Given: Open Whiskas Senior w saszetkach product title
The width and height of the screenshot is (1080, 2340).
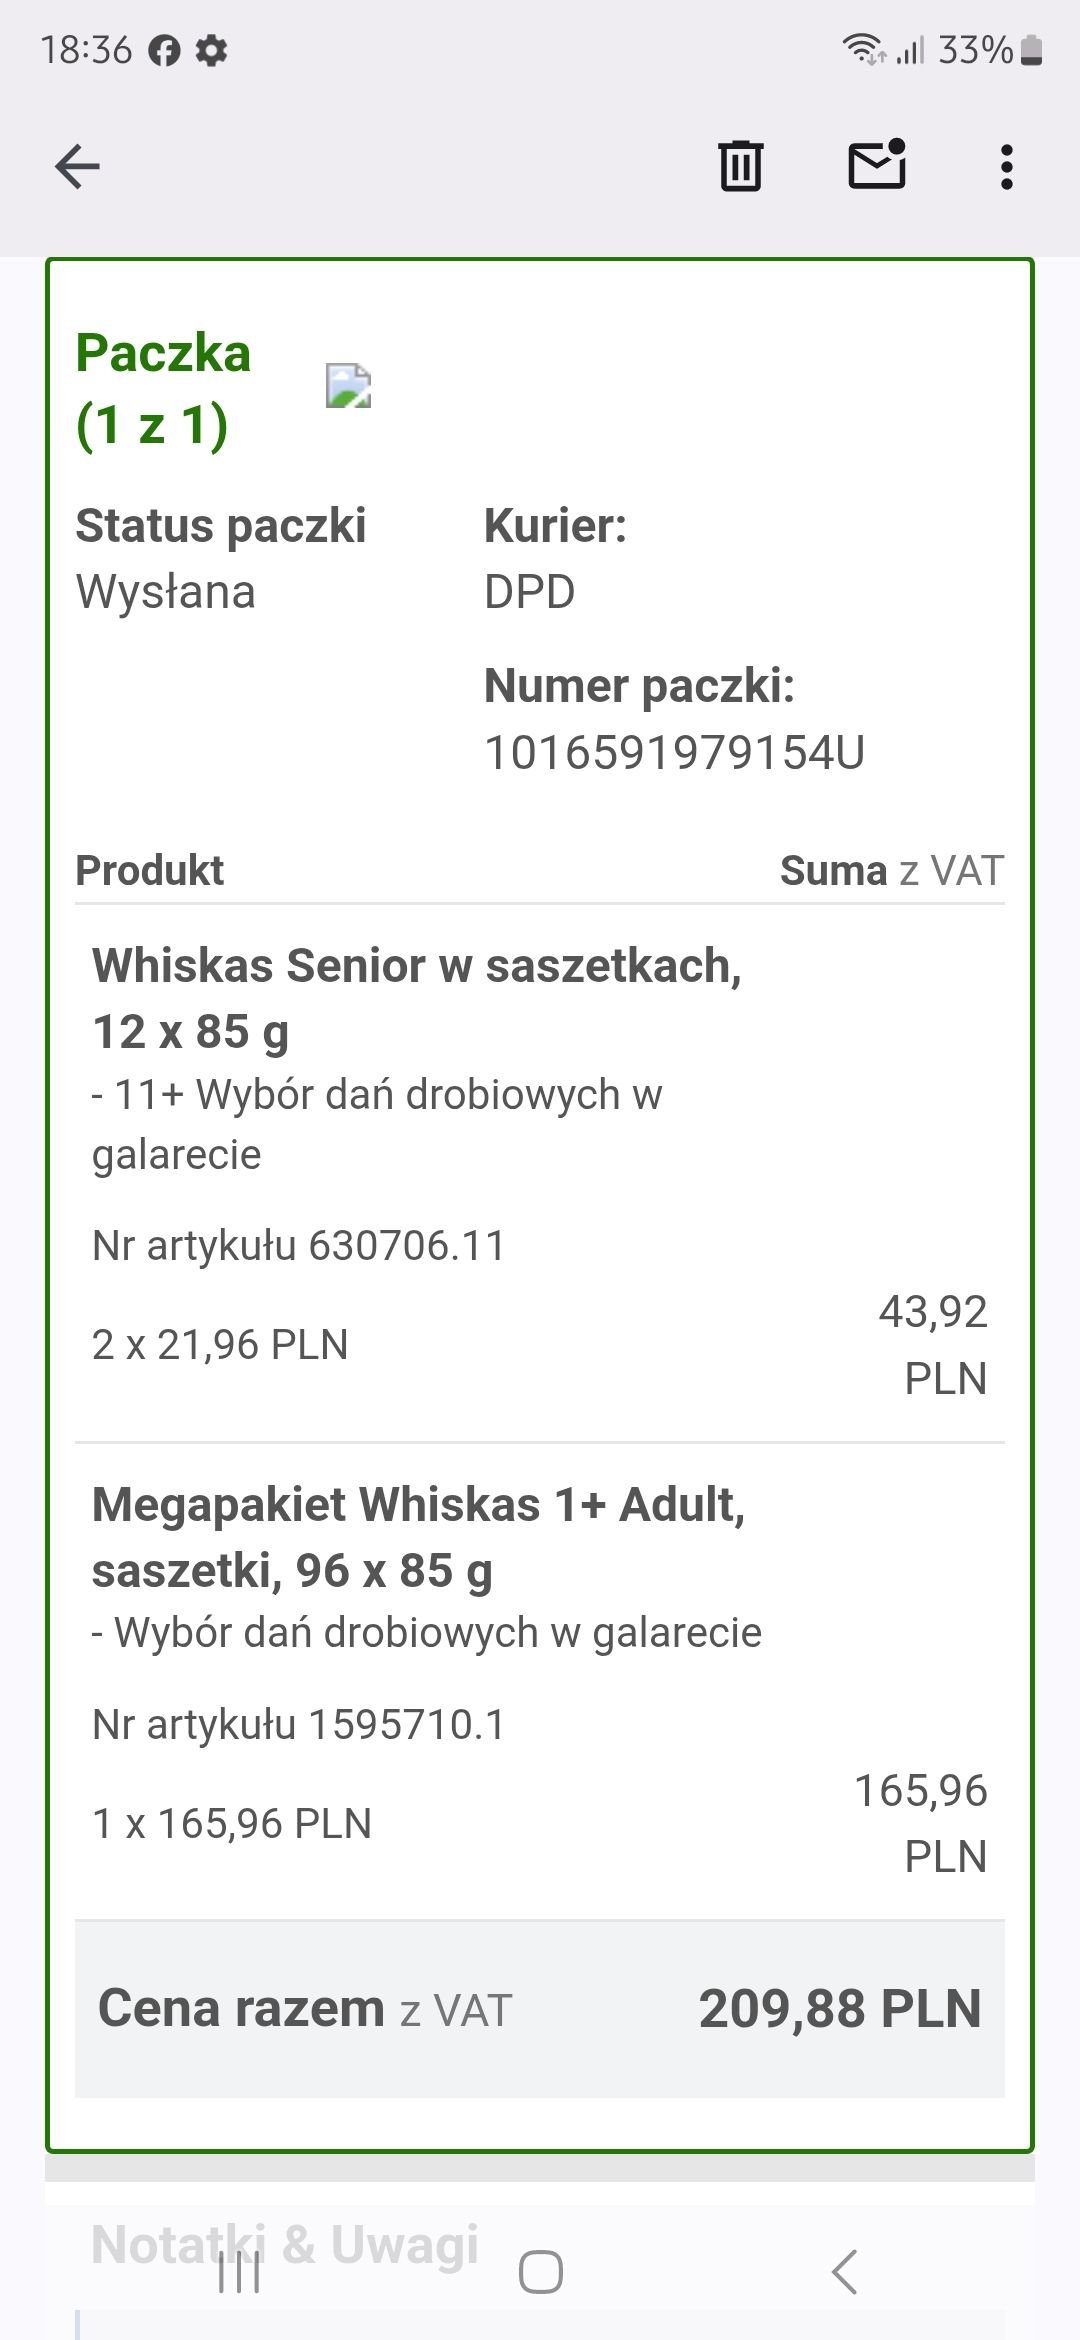Looking at the screenshot, I should point(417,998).
